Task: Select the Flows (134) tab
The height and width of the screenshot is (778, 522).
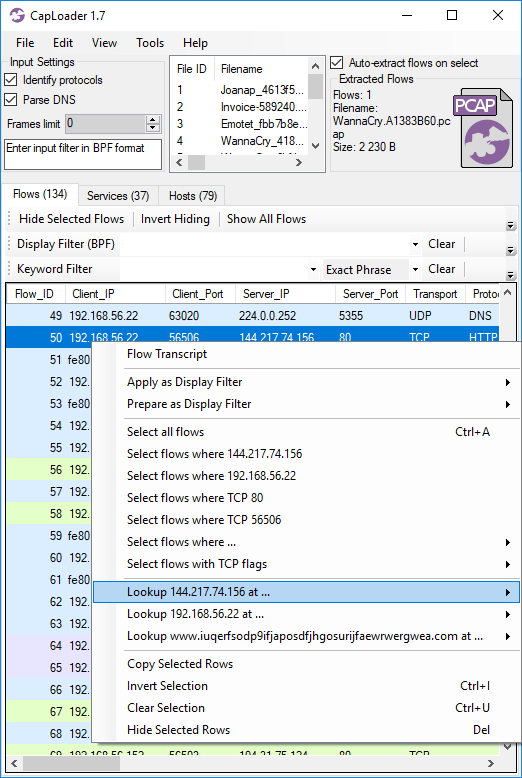Action: point(40,194)
